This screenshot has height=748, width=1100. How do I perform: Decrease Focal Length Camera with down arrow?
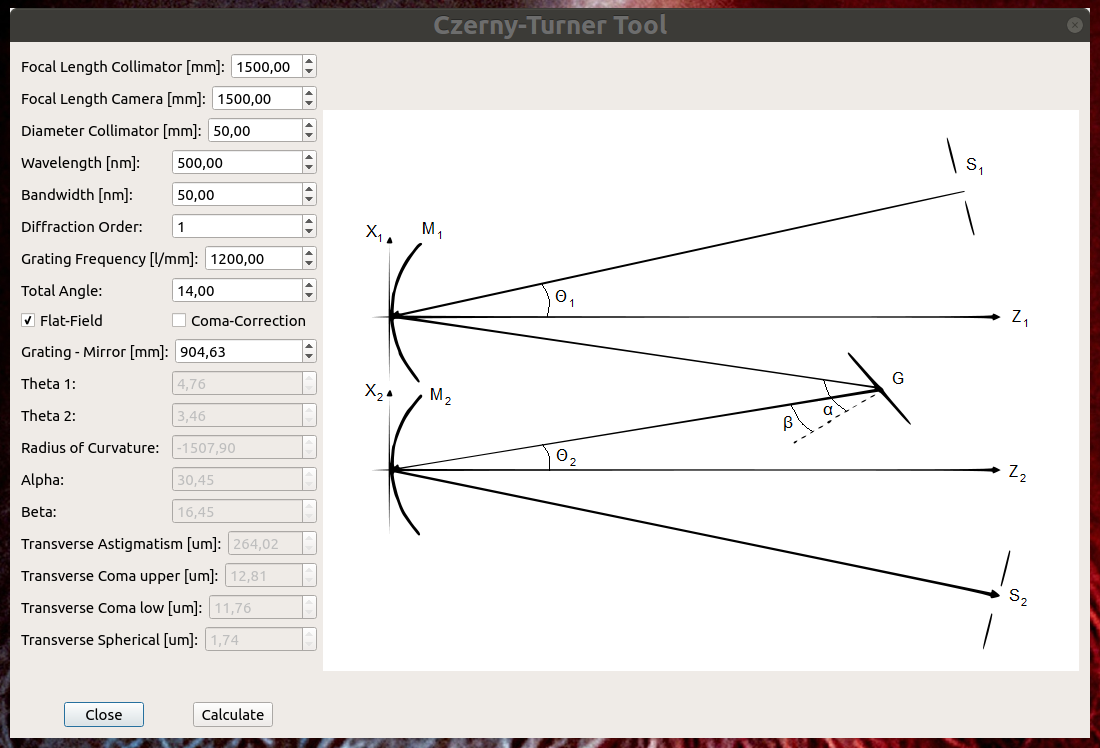pos(309,103)
